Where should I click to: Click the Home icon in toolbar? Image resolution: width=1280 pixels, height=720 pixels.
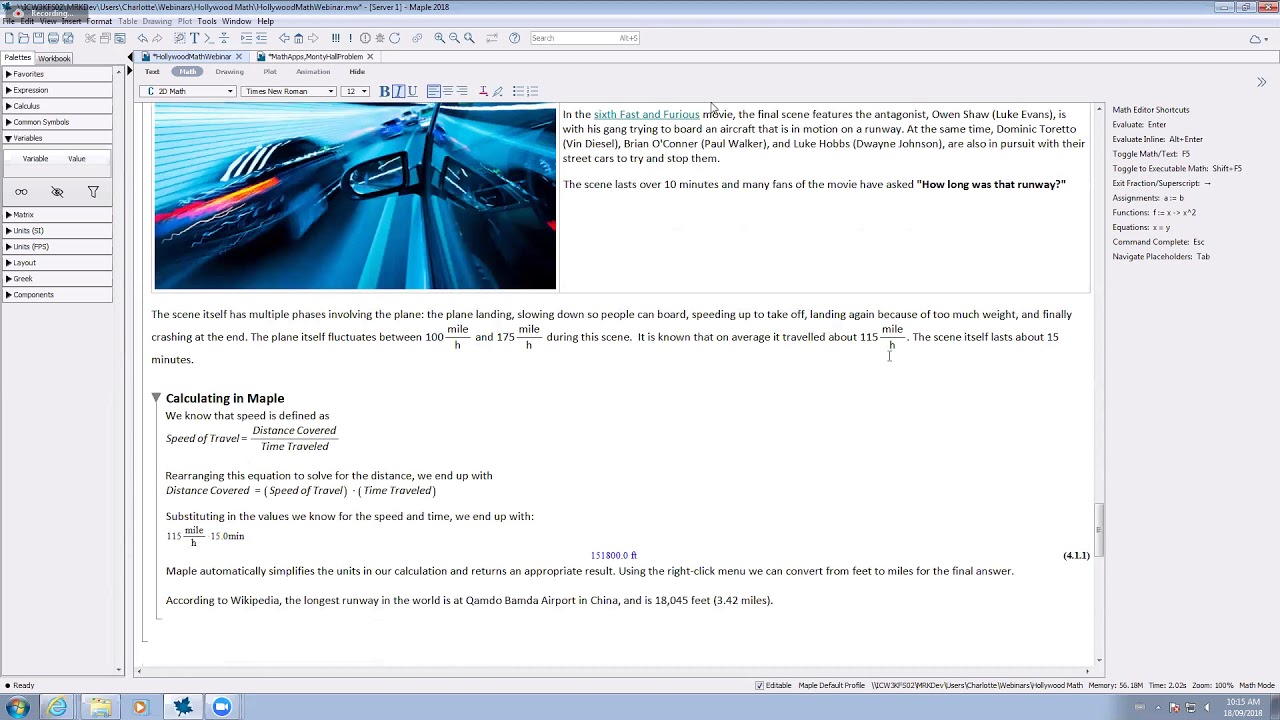pos(298,38)
